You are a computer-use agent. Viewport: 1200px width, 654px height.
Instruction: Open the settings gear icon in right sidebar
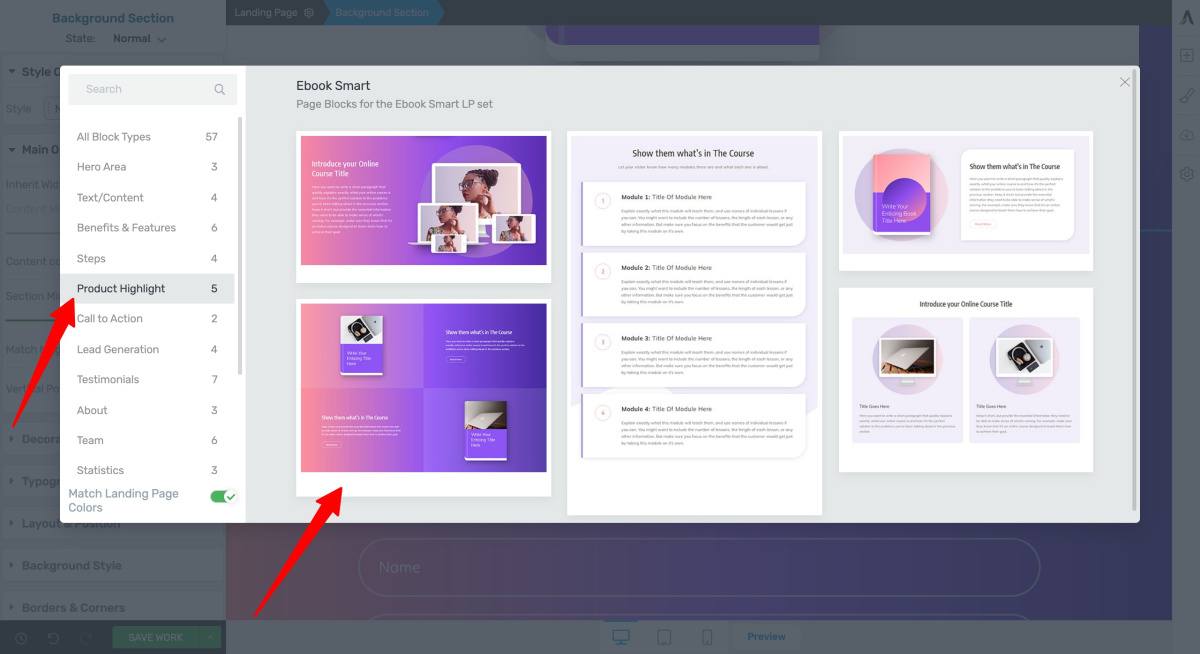(1187, 174)
